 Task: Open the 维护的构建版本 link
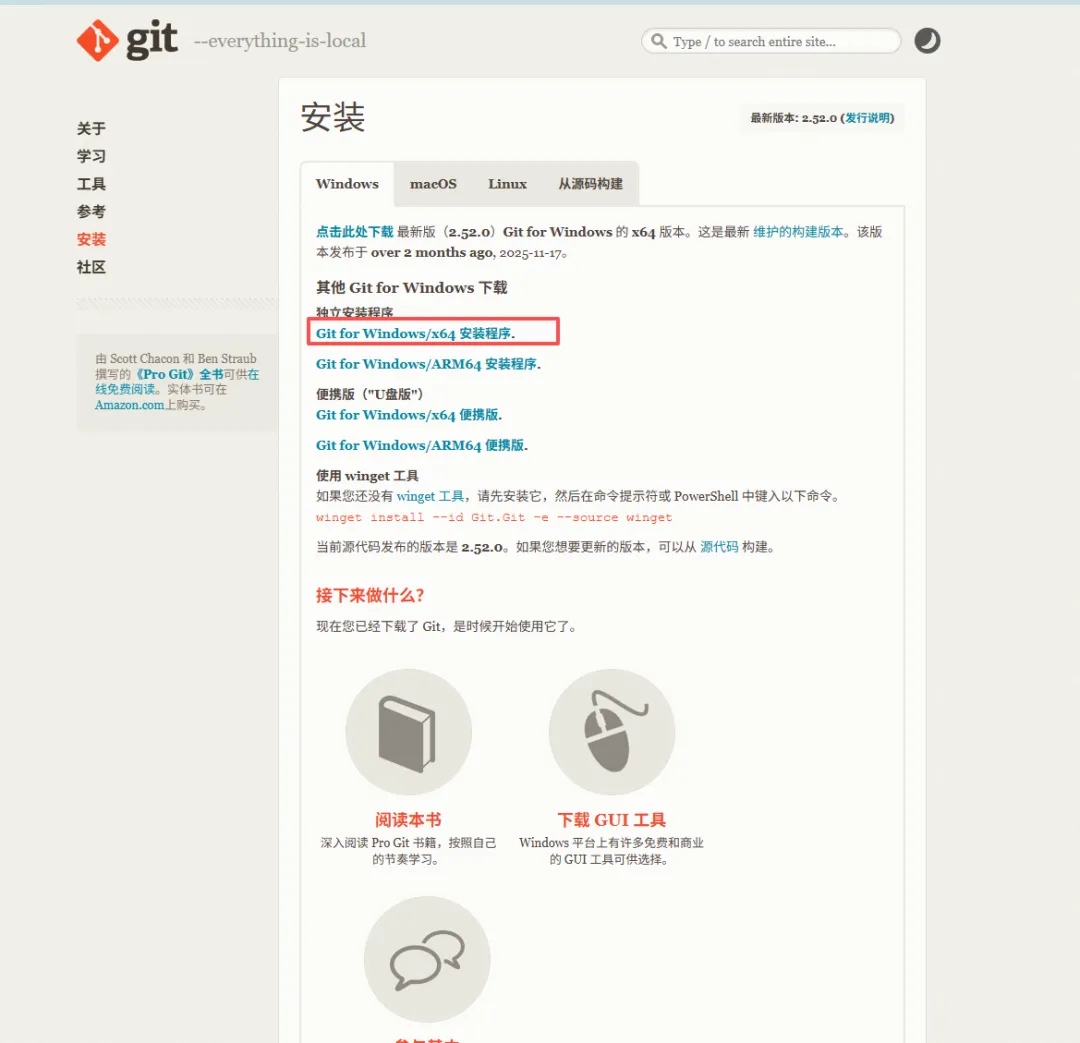798,232
